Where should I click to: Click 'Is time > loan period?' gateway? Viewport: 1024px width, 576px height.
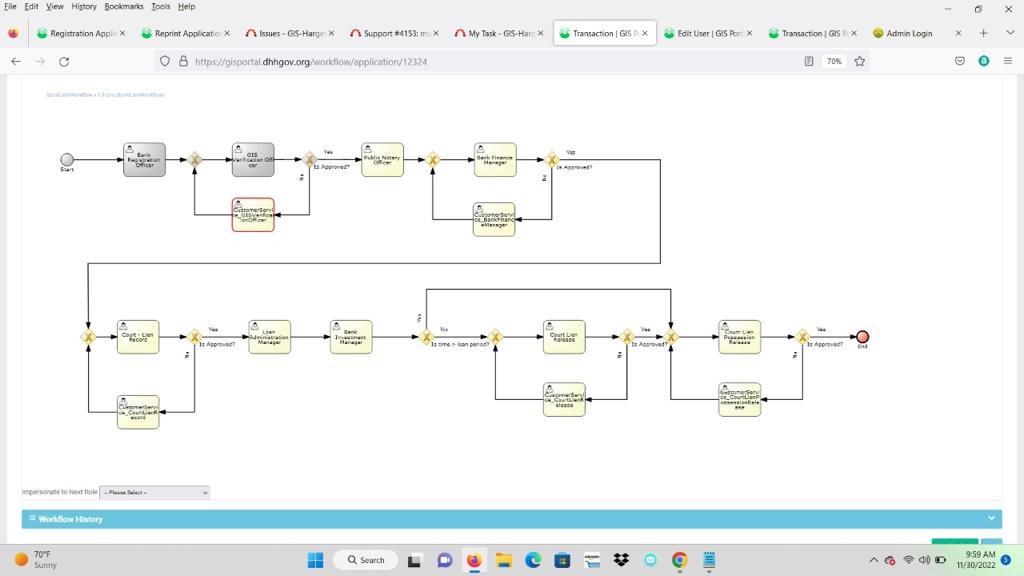(x=426, y=337)
